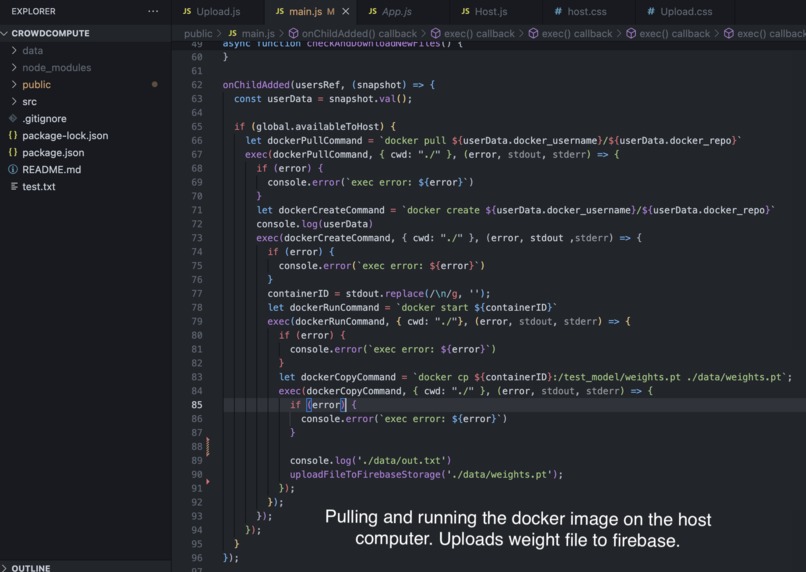Open package.json file

tap(53, 153)
